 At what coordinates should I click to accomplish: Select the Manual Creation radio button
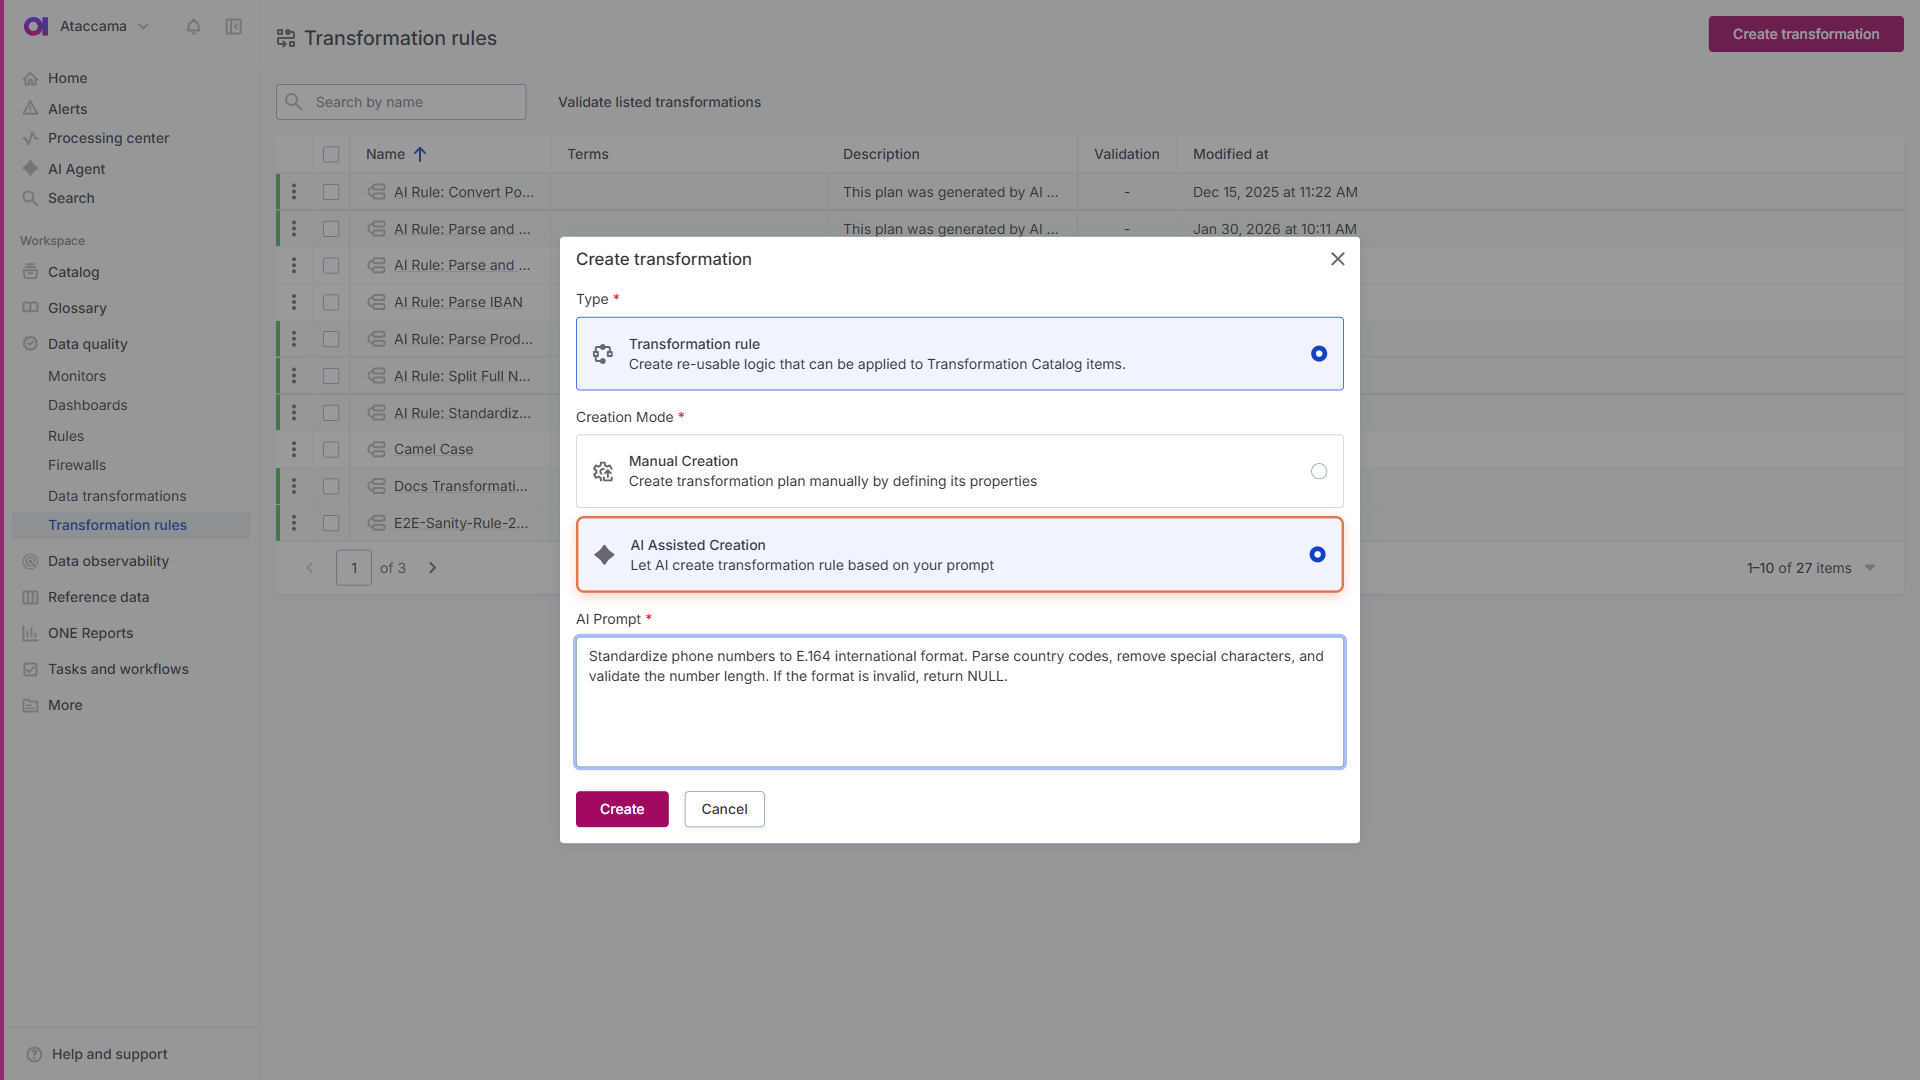[1319, 470]
